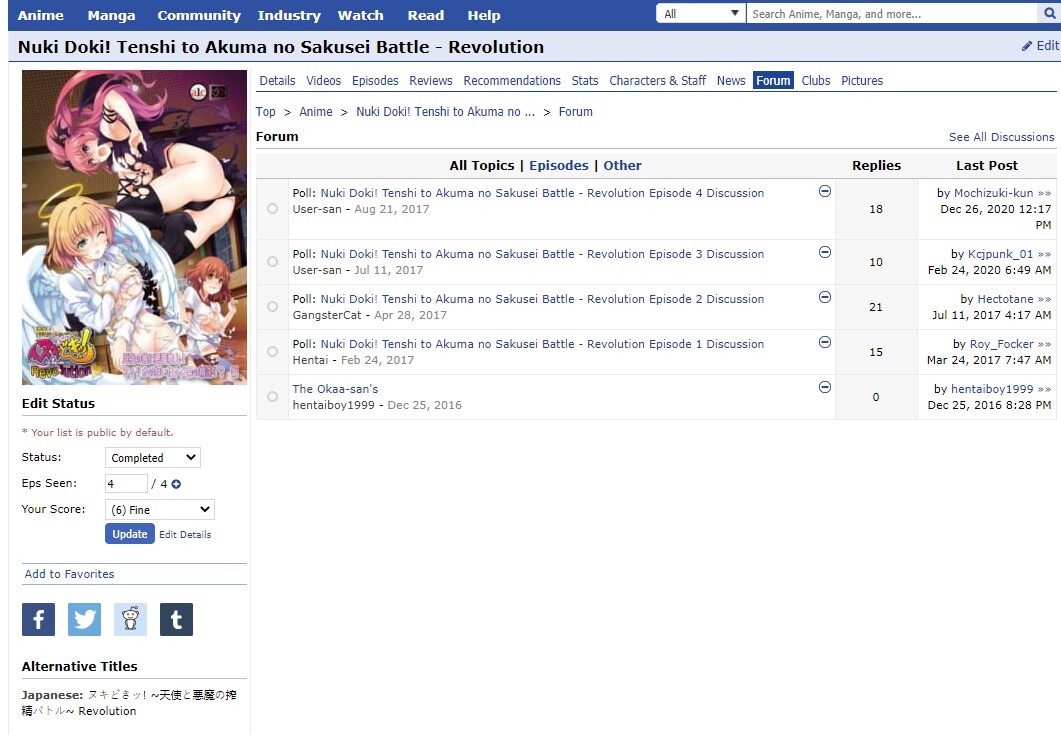Screen dimensions: 1061x735
Task: Click the search magnifier icon
Action: 1049,14
